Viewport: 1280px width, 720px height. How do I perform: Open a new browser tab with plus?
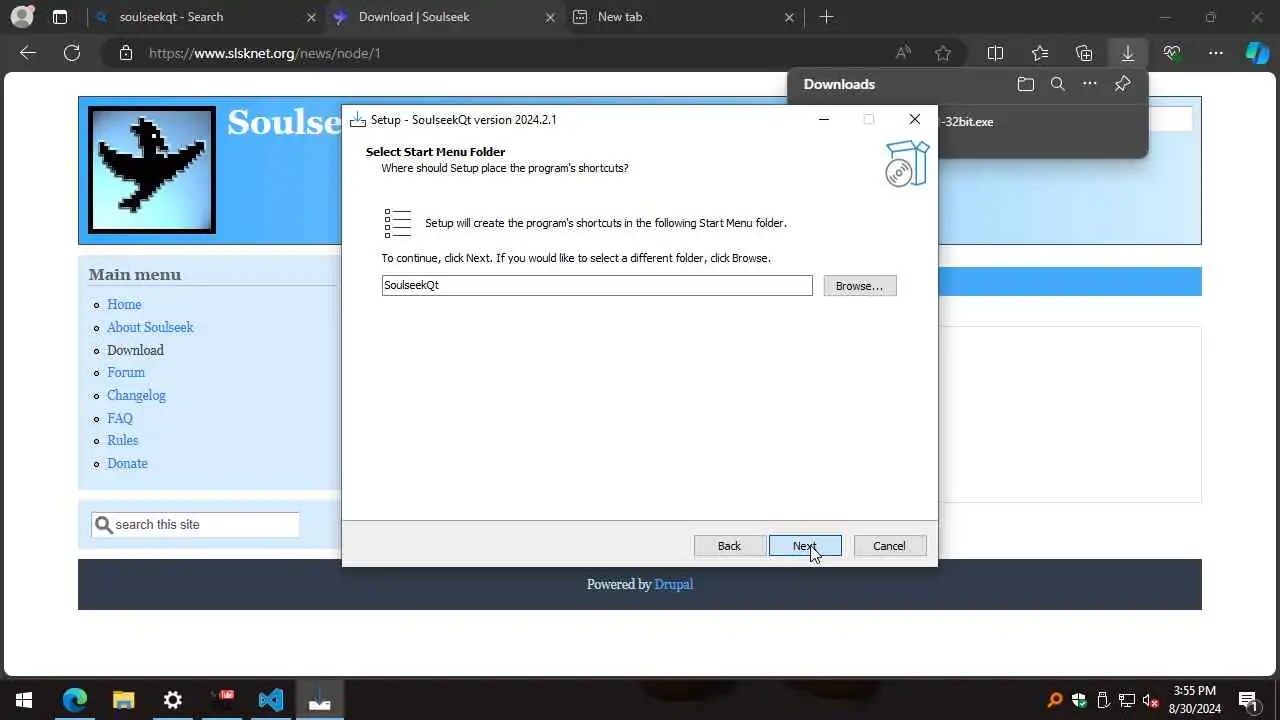click(826, 17)
